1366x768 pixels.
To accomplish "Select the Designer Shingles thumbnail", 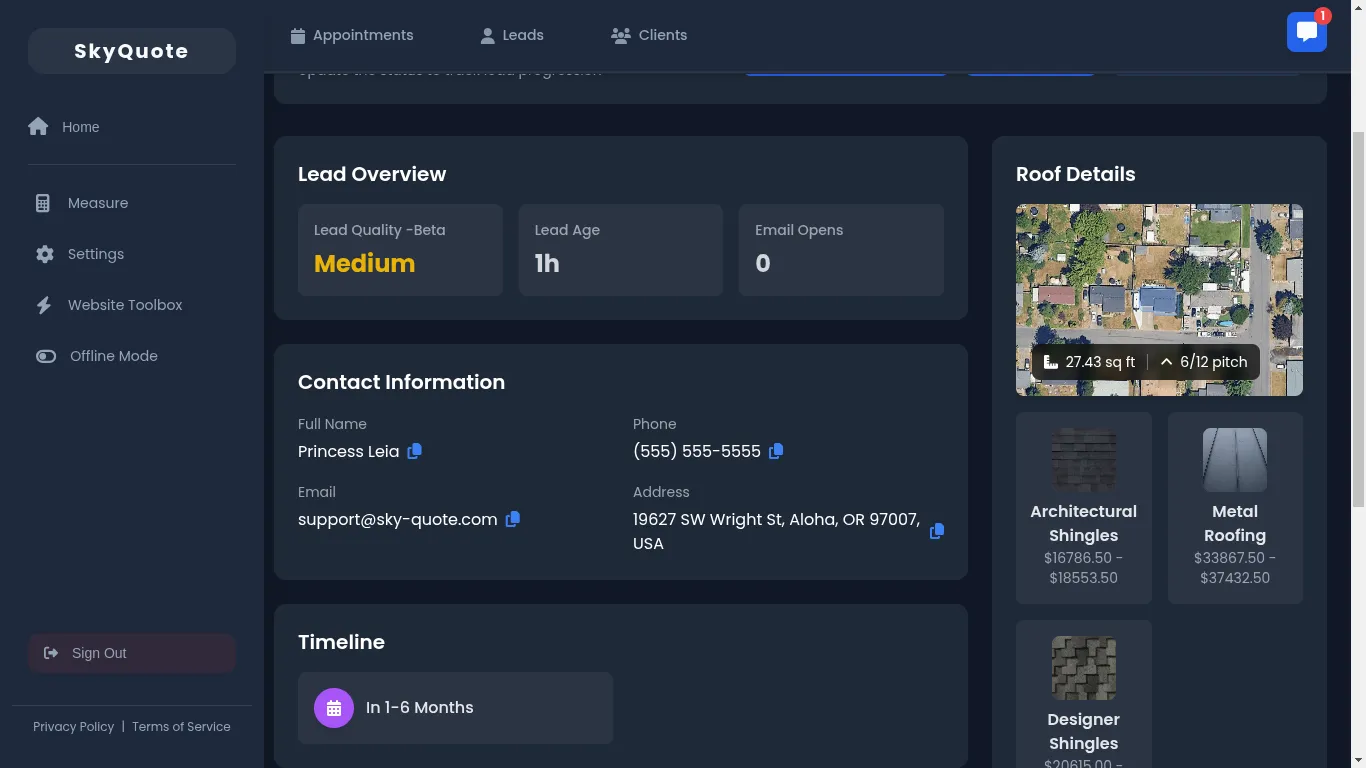I will coord(1084,668).
